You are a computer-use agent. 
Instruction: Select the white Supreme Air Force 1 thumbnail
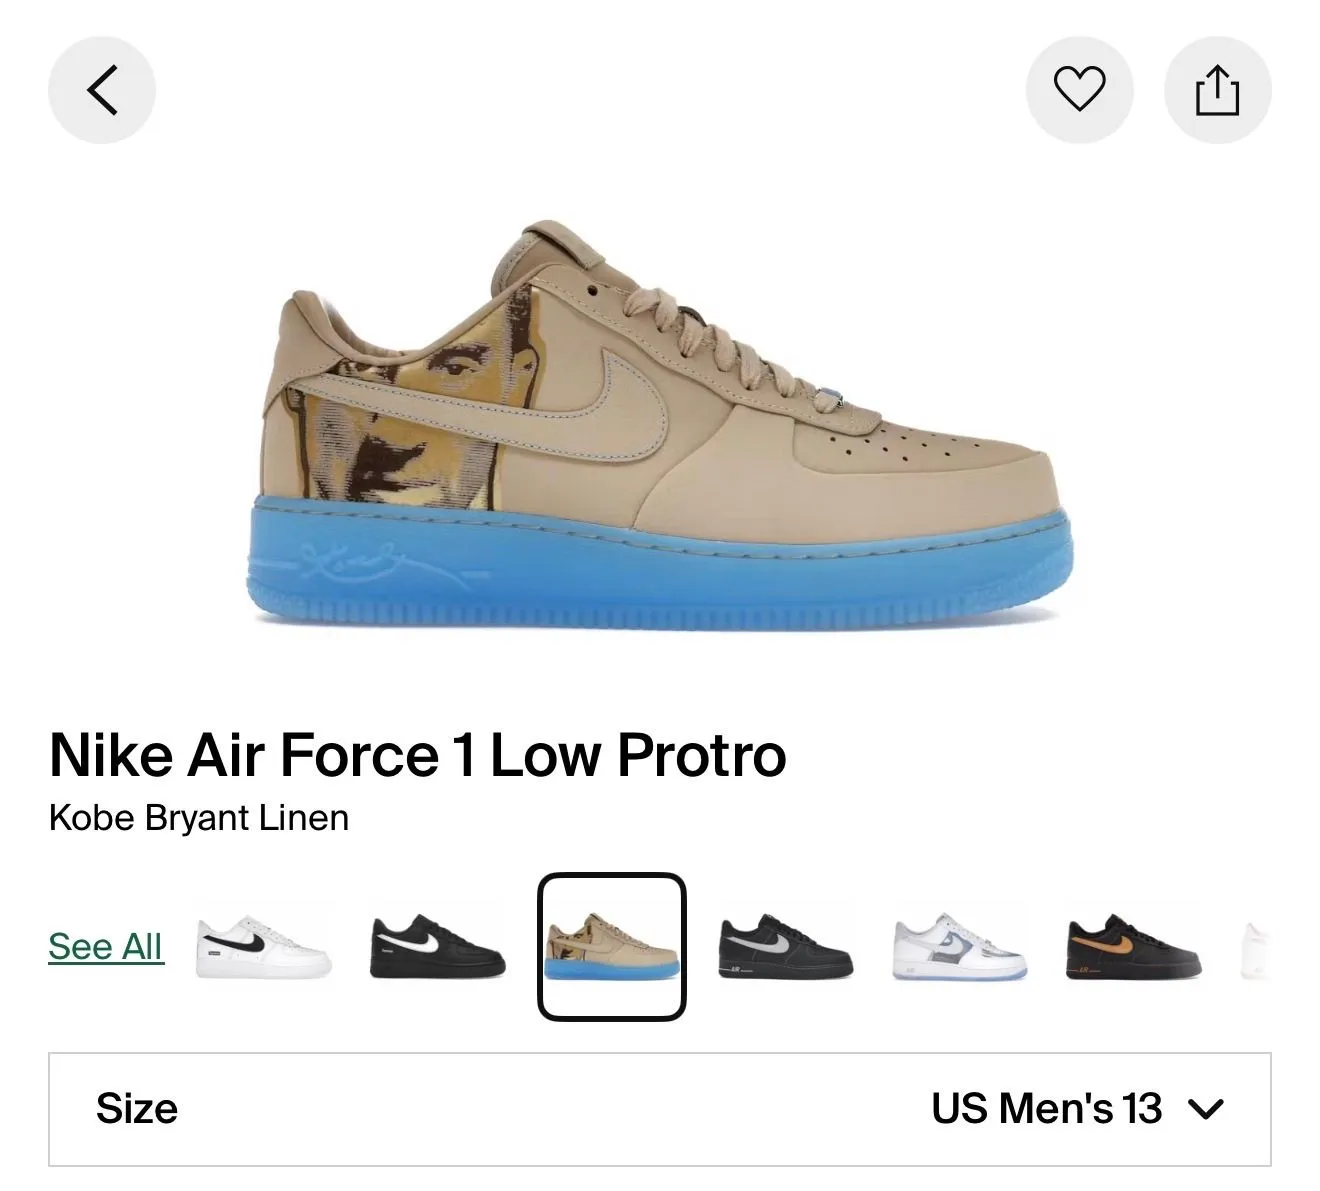263,947
